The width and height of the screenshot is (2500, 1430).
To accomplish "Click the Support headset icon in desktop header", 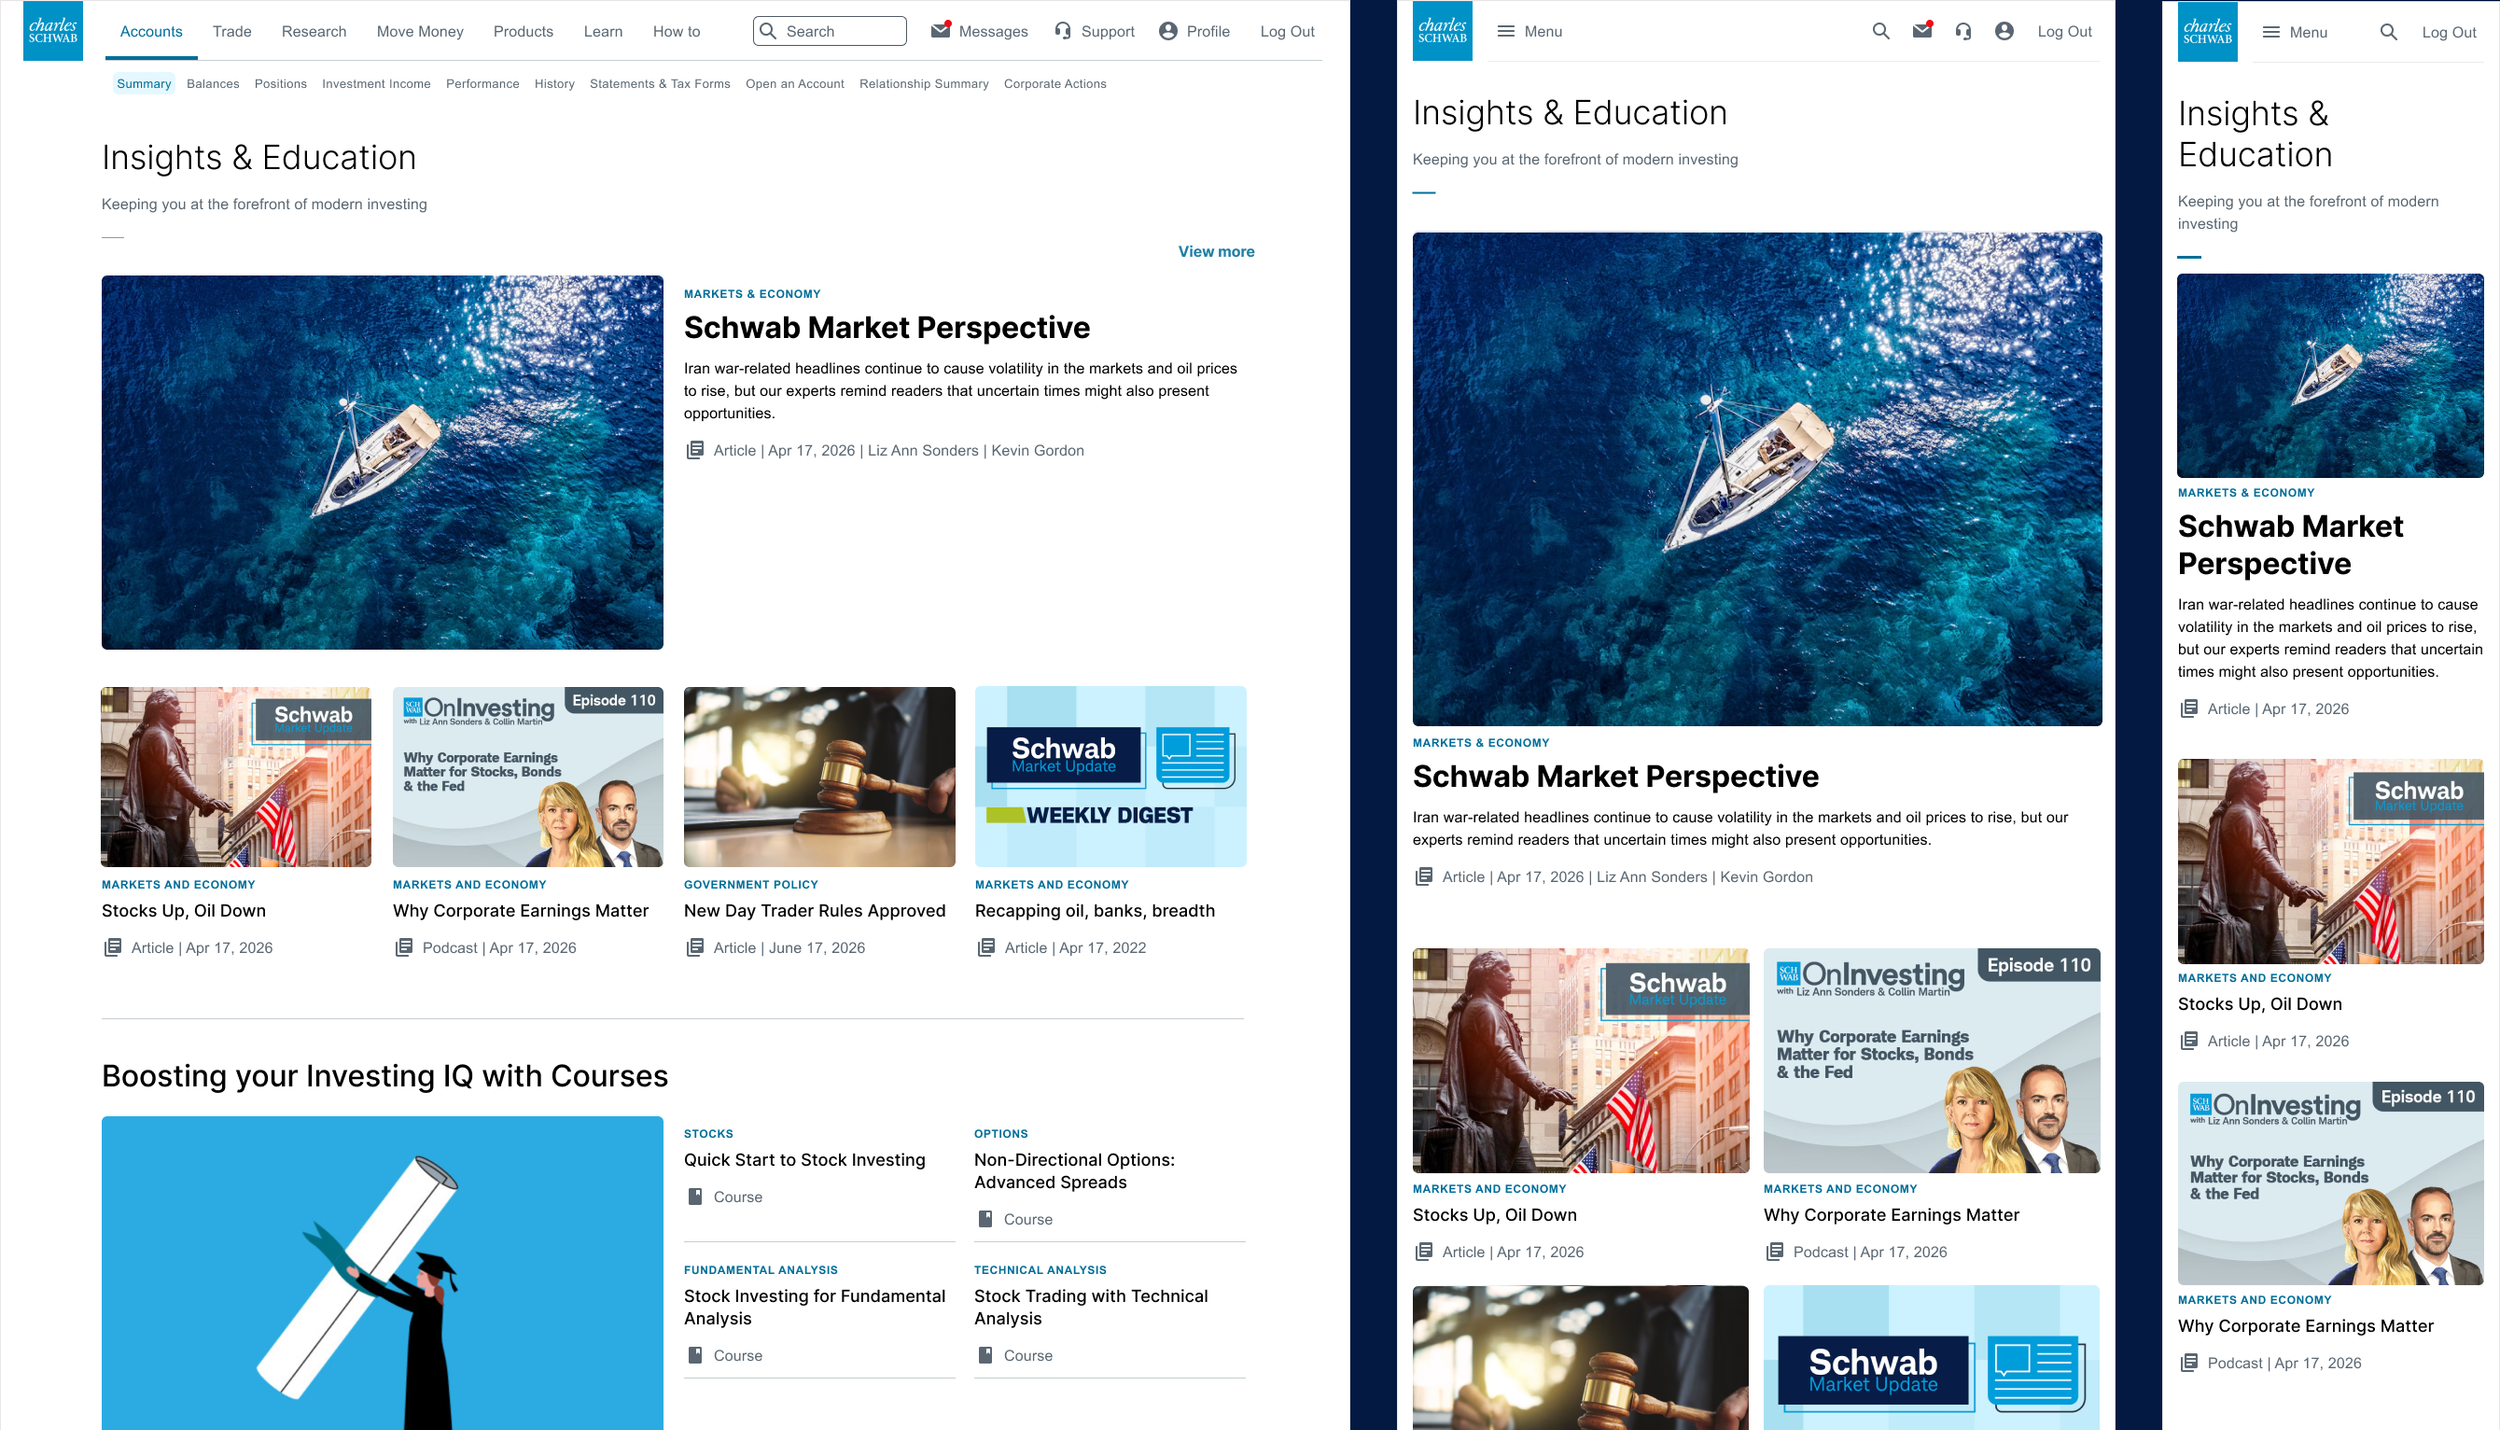I will pos(1062,31).
